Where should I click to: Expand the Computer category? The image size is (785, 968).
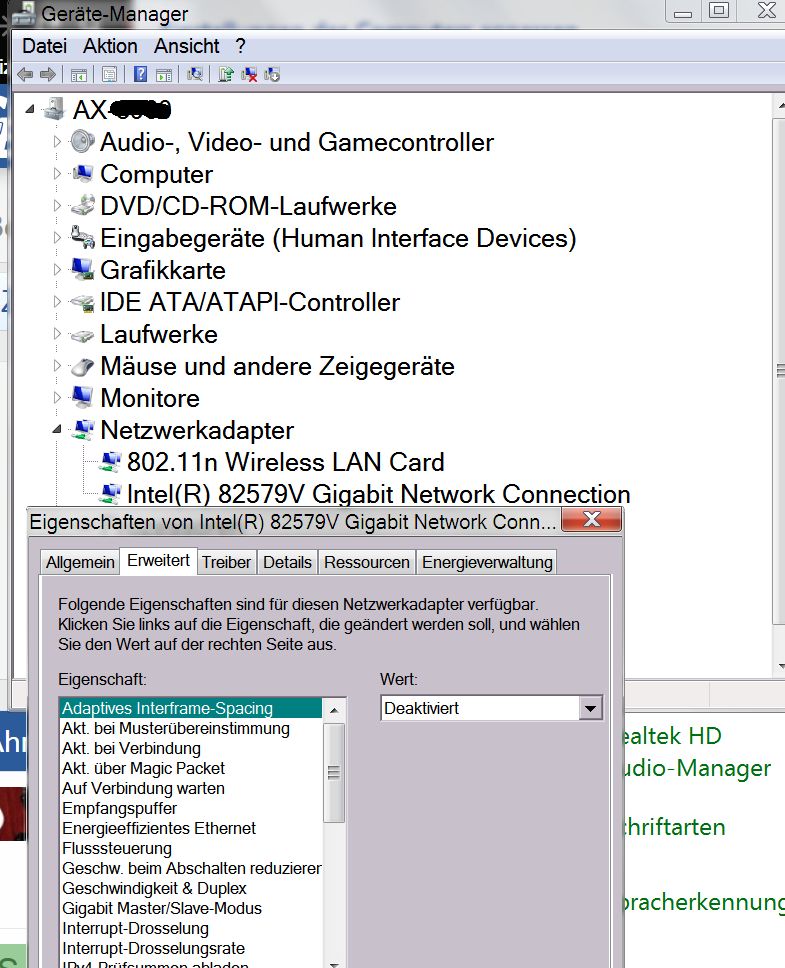point(57,174)
